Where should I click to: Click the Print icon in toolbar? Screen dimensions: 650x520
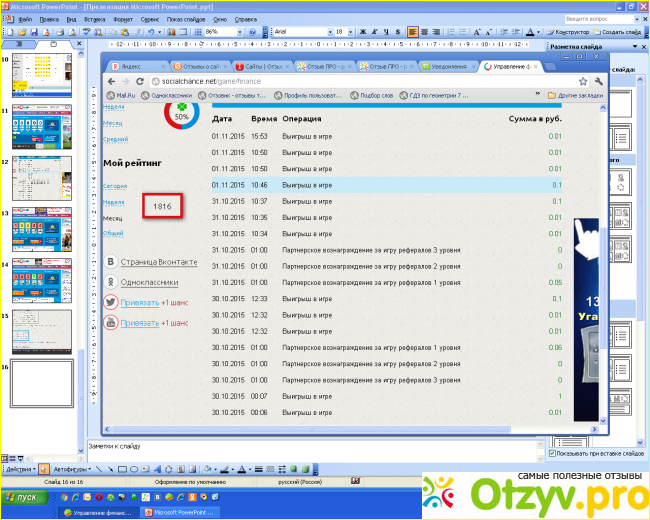pyautogui.click(x=60, y=32)
